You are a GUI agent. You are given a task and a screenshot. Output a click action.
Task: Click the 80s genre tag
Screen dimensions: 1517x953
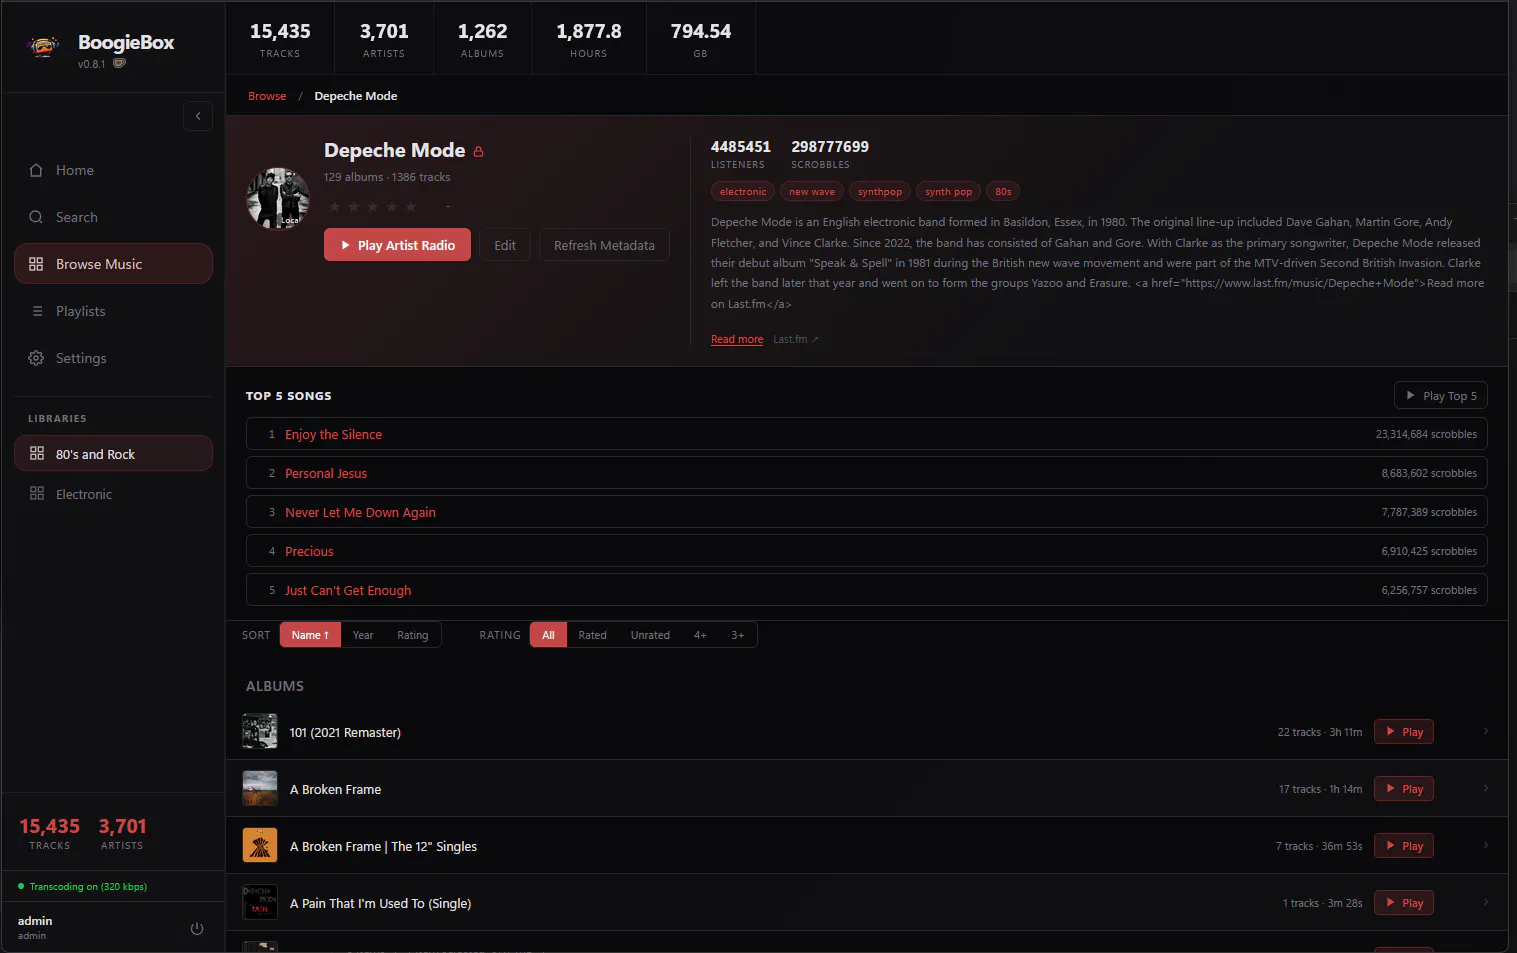click(x=1003, y=192)
